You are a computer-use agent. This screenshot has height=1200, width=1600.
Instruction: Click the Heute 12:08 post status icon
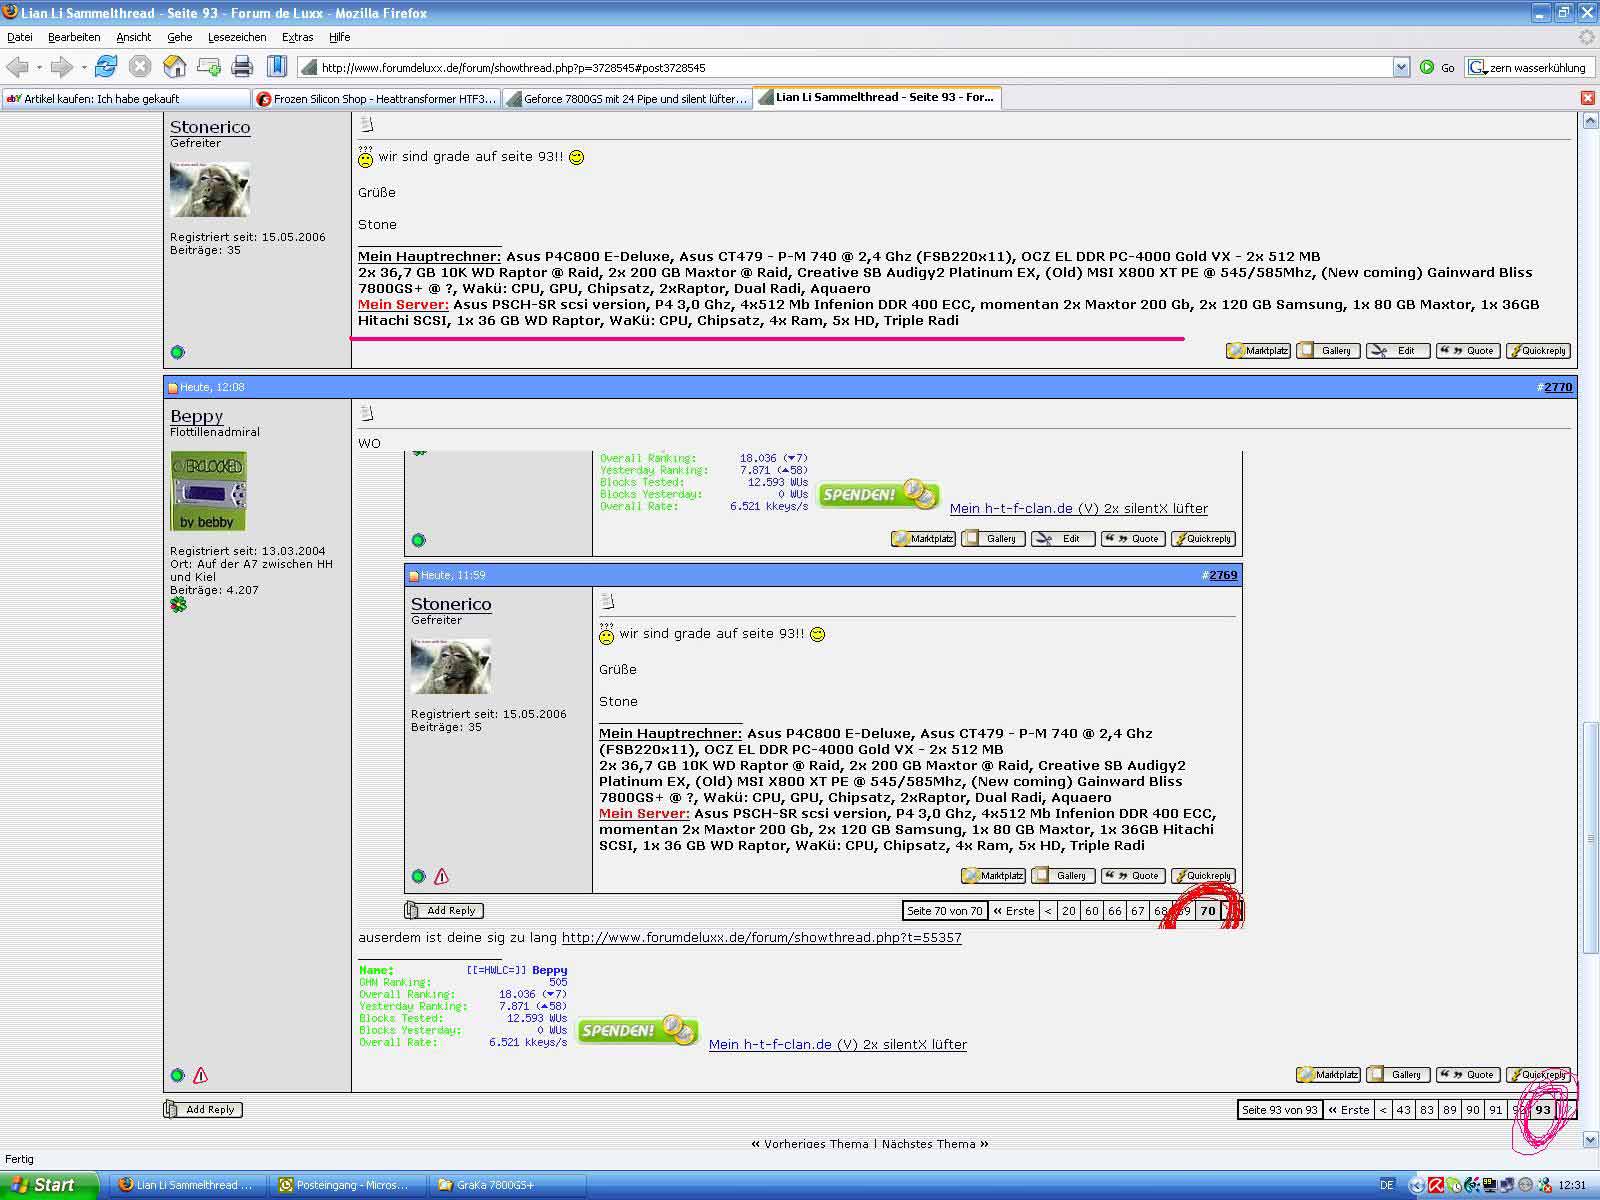point(172,388)
